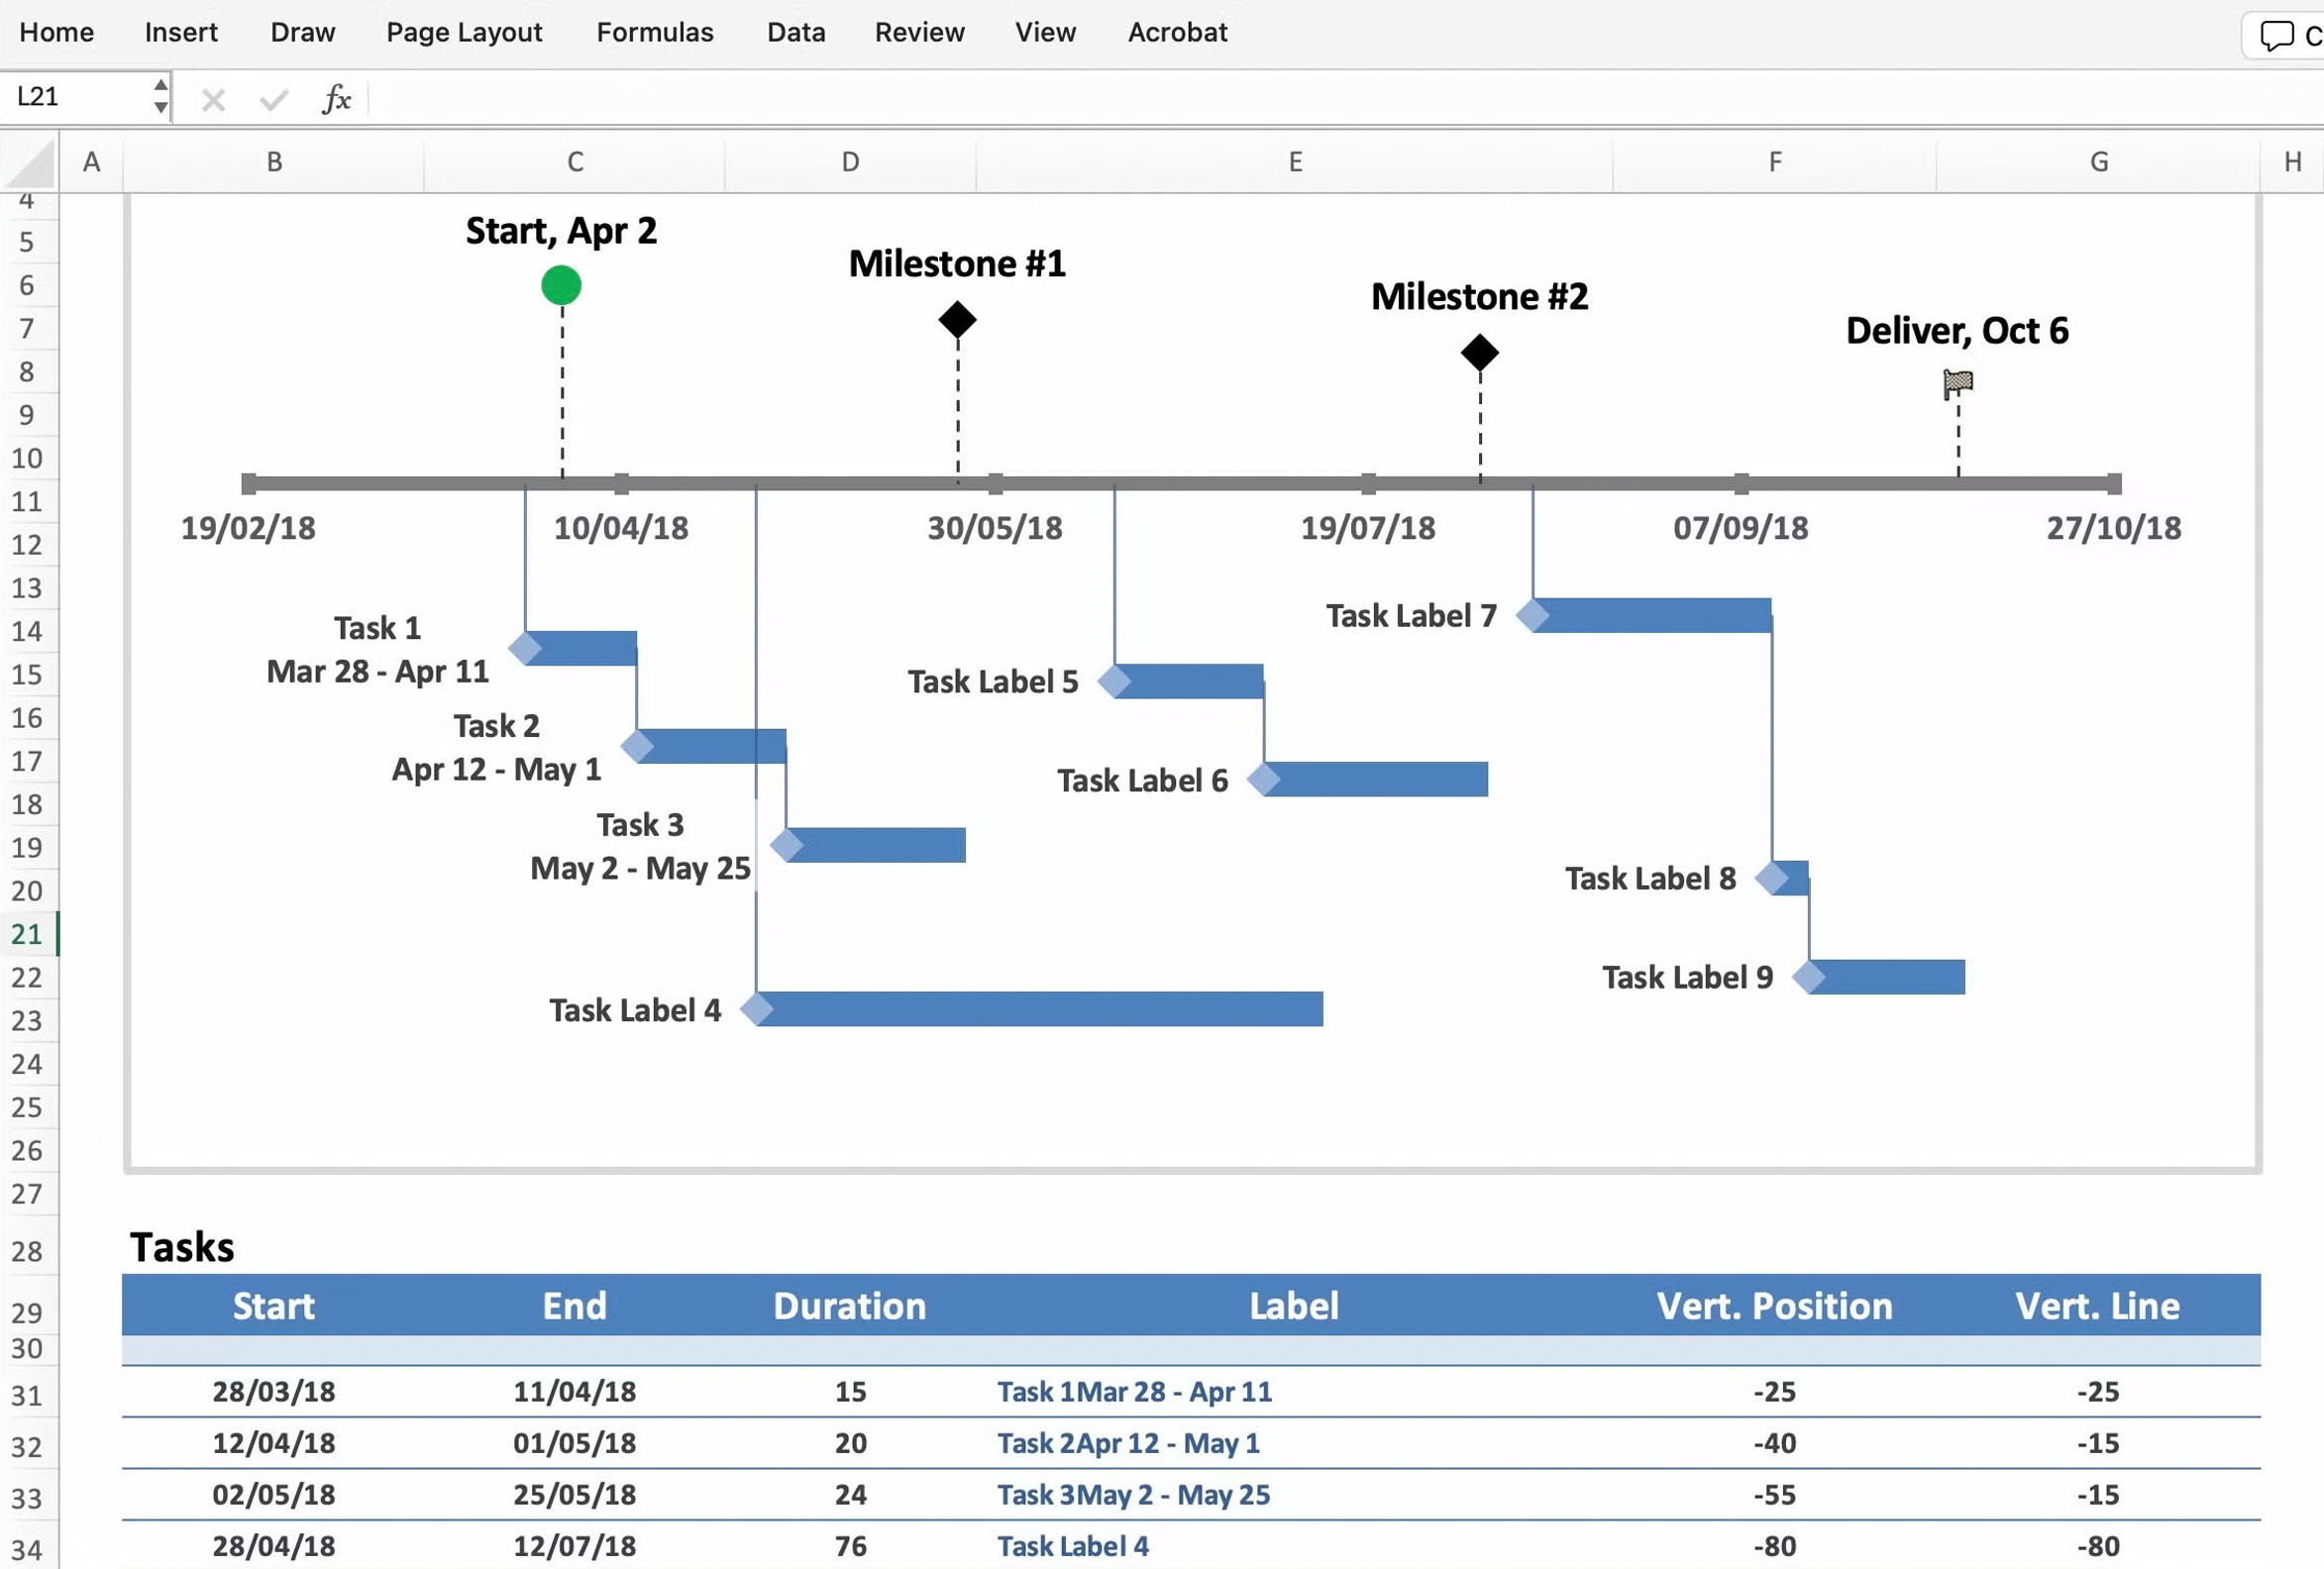Open the Comments speech bubble button
The height and width of the screenshot is (1569, 2324).
click(2277, 35)
